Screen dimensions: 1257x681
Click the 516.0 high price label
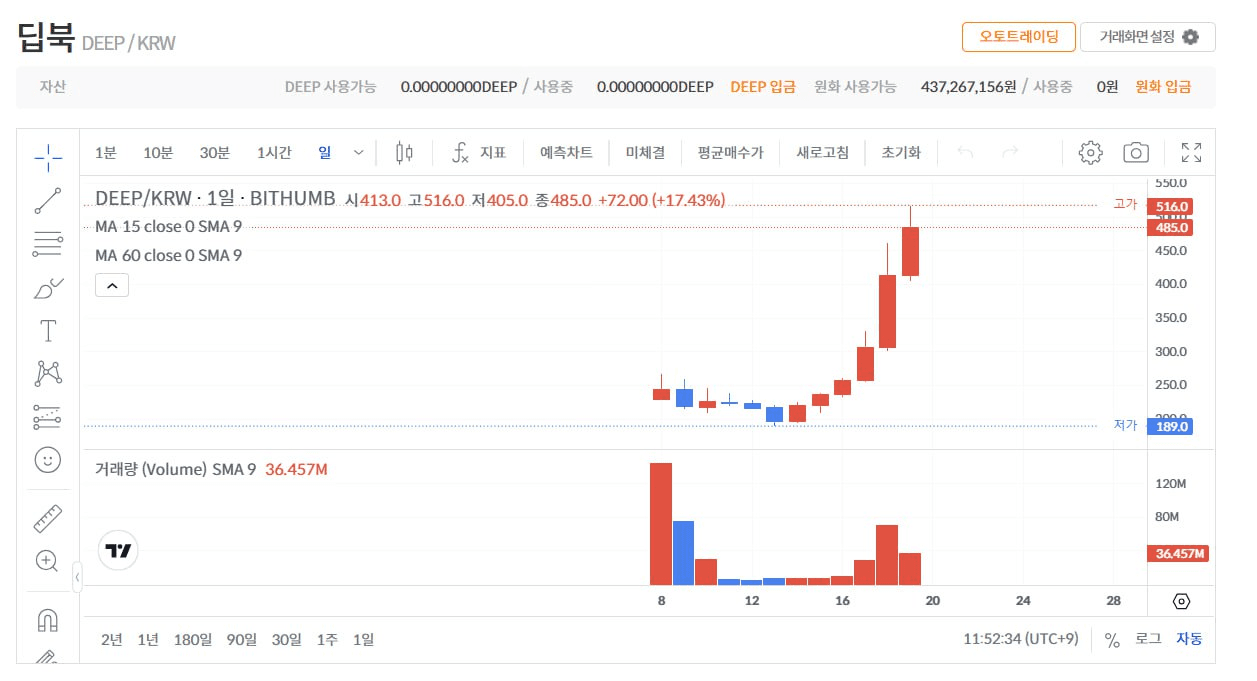coord(1172,207)
